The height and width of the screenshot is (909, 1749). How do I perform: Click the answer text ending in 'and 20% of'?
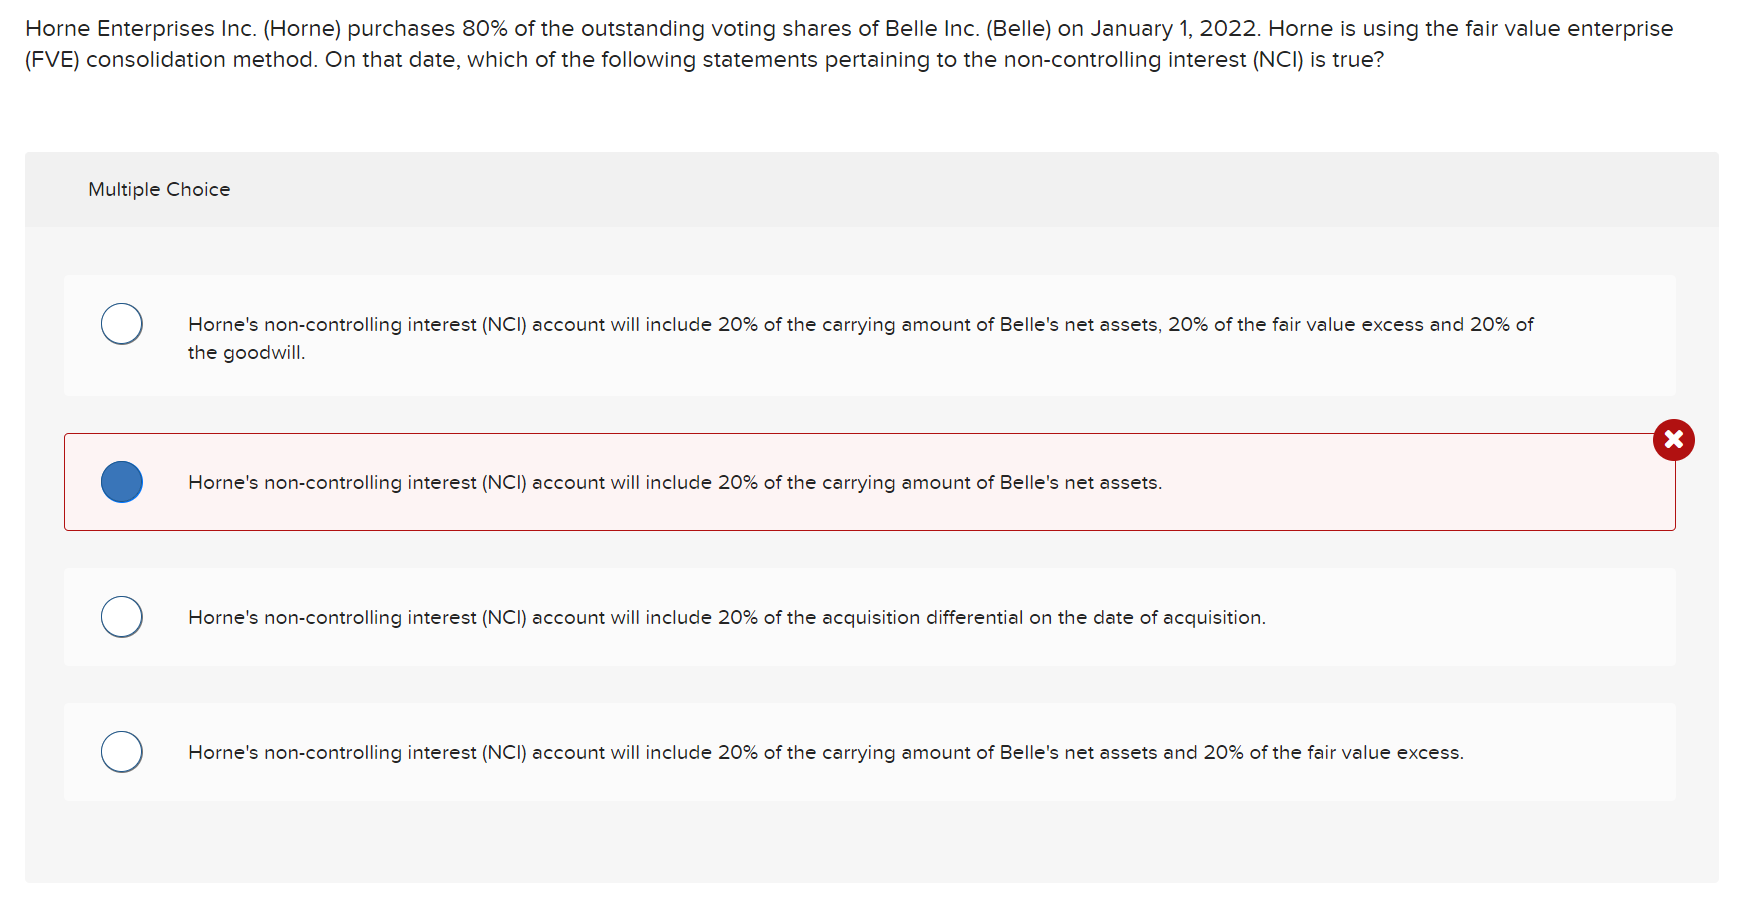click(860, 324)
